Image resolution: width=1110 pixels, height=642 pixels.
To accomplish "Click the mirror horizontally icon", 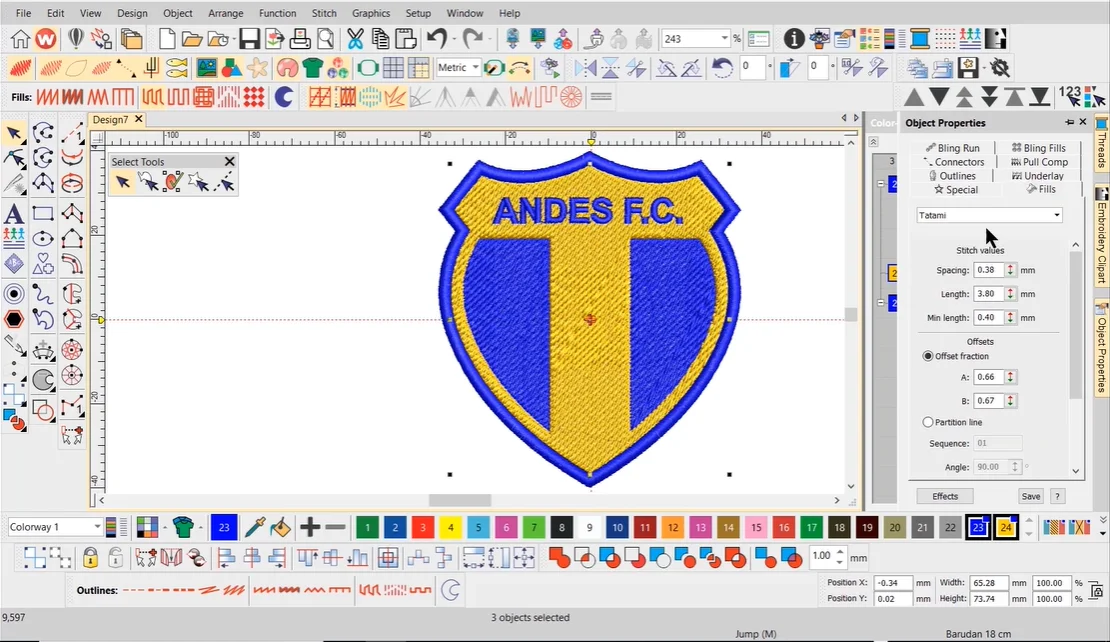I will tap(585, 68).
